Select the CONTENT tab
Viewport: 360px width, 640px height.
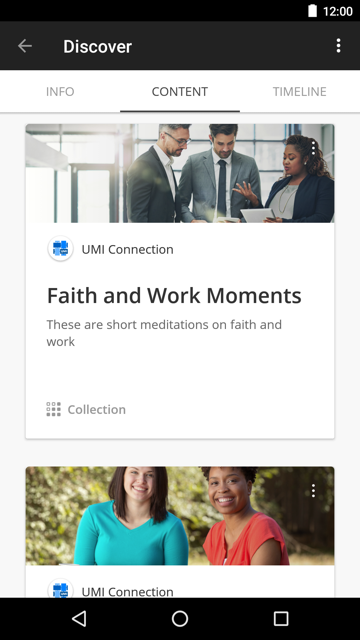point(180,91)
